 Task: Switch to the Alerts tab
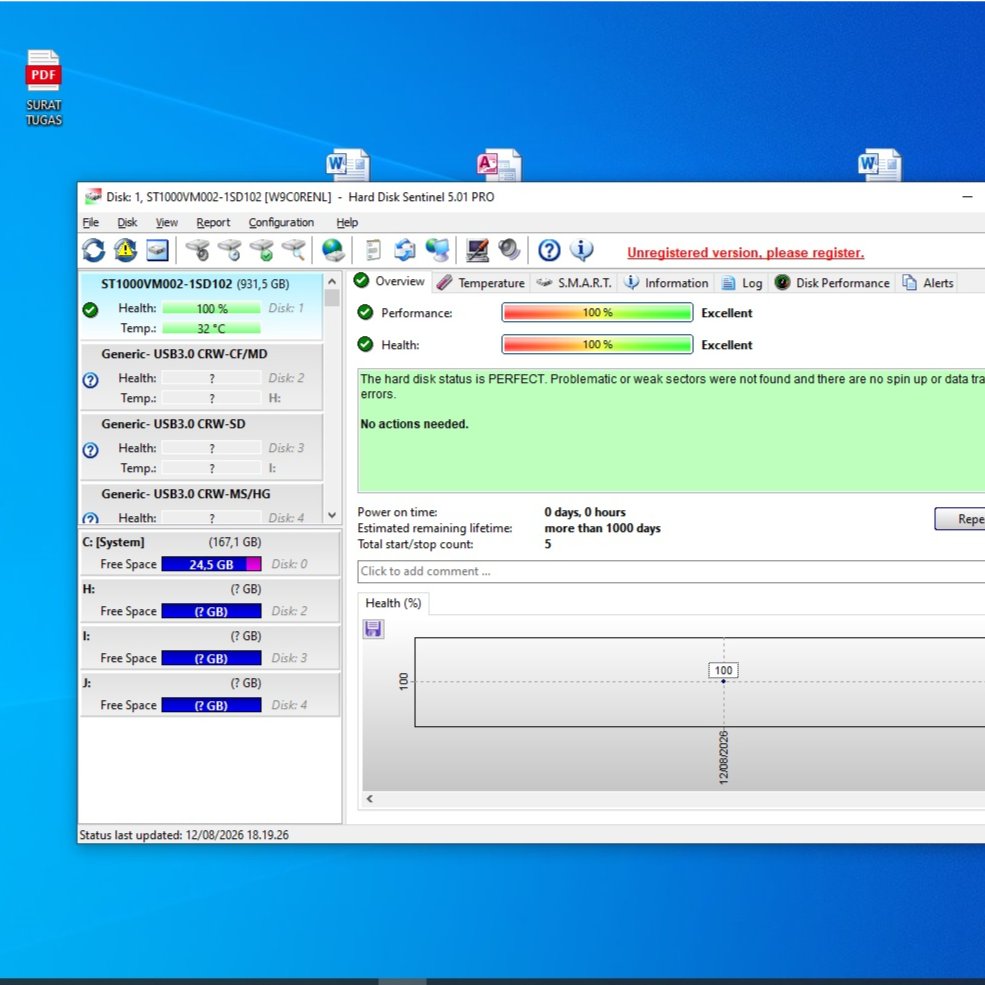point(928,283)
